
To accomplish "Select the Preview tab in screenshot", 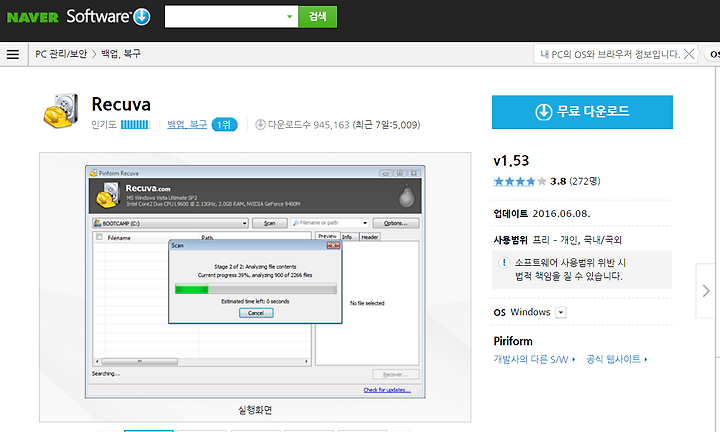I will coord(327,236).
